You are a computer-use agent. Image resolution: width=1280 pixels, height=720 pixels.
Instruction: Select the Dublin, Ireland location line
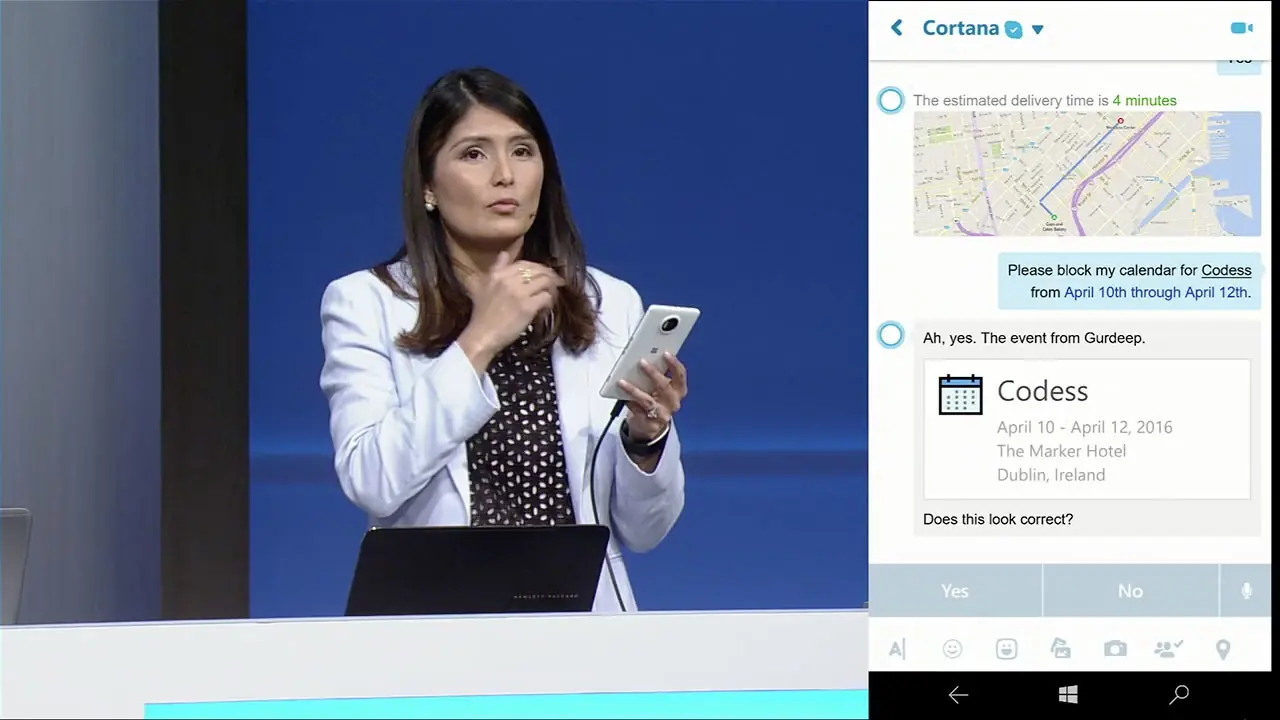coord(1051,475)
